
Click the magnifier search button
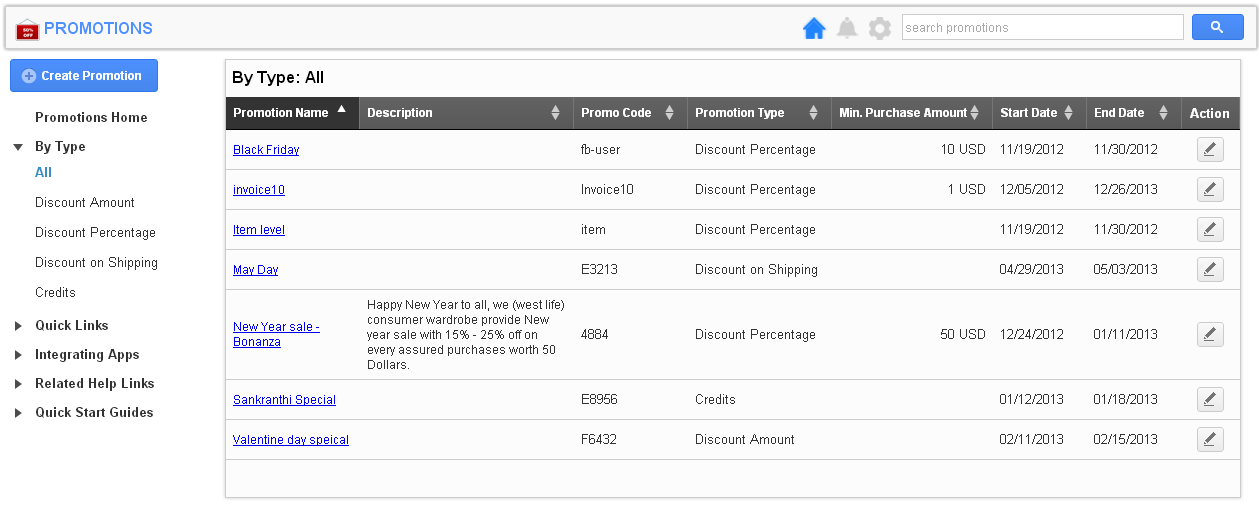(x=1217, y=28)
